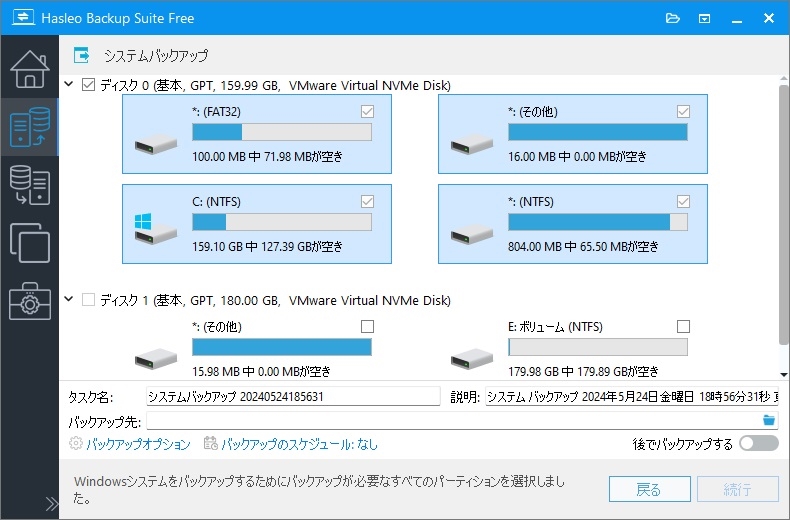The image size is (790, 520).
Task: Open the バックアップオプション link
Action: pos(139,444)
